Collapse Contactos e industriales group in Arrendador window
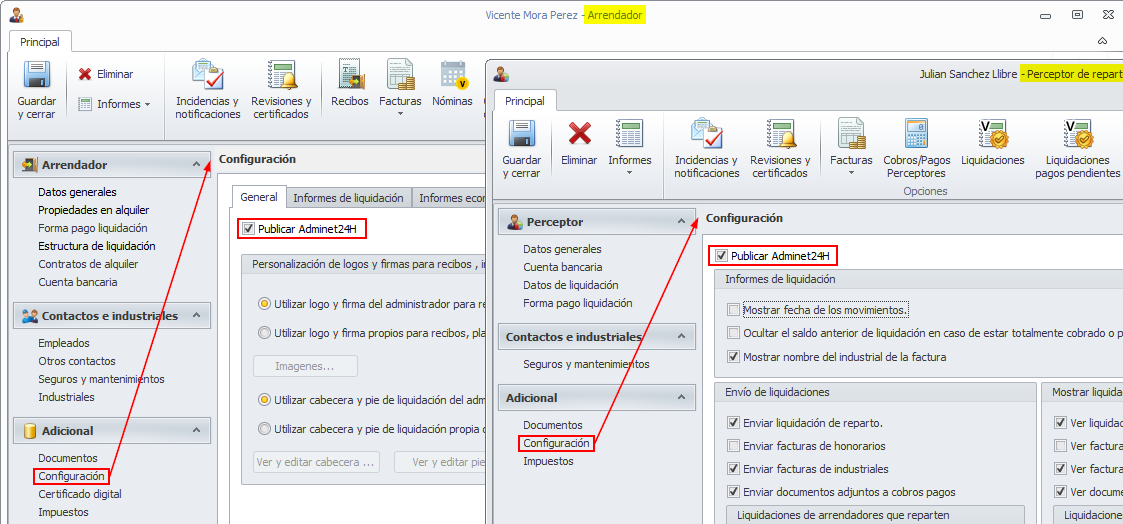Screen dimensions: 1123x524 click(196, 316)
